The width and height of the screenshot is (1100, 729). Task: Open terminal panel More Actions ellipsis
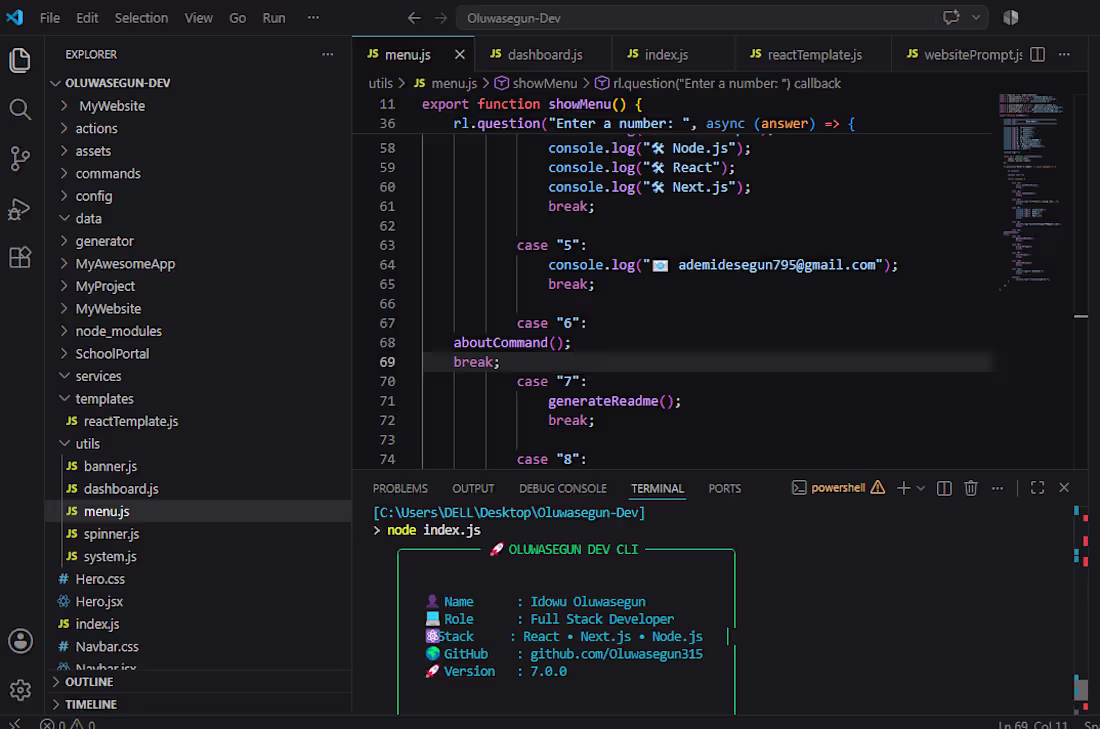click(998, 488)
